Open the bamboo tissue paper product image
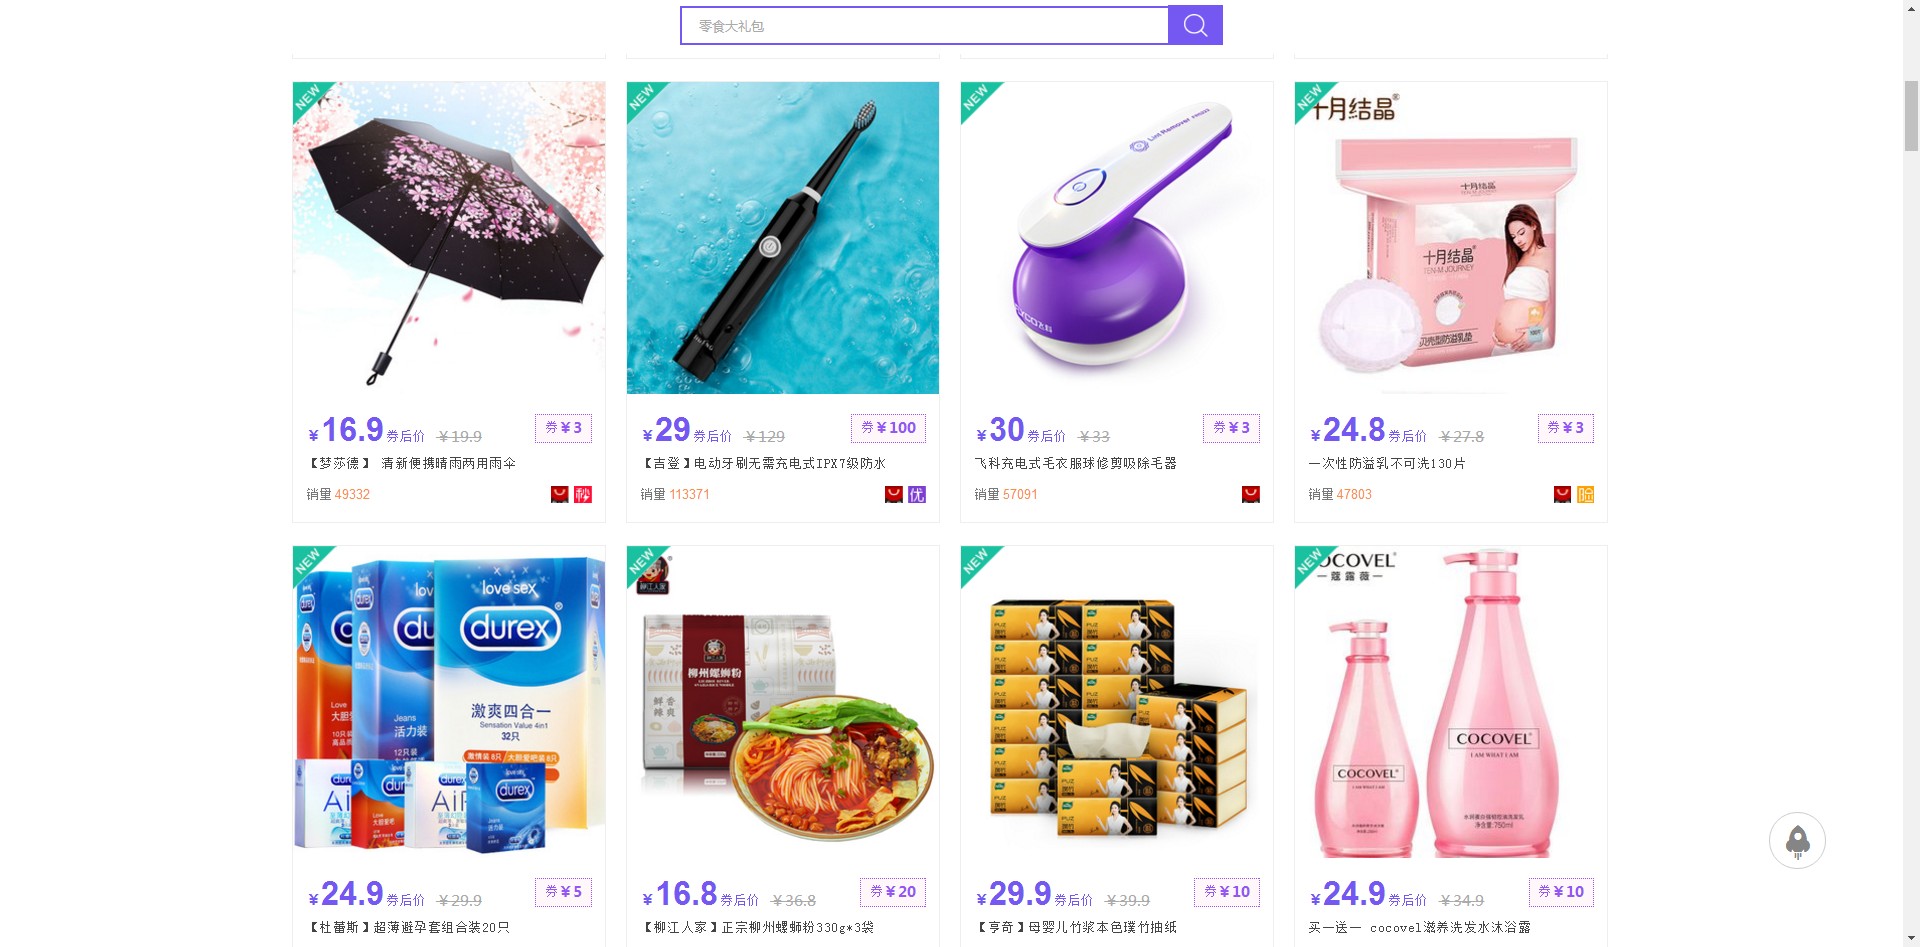This screenshot has width=1920, height=947. click(1117, 702)
